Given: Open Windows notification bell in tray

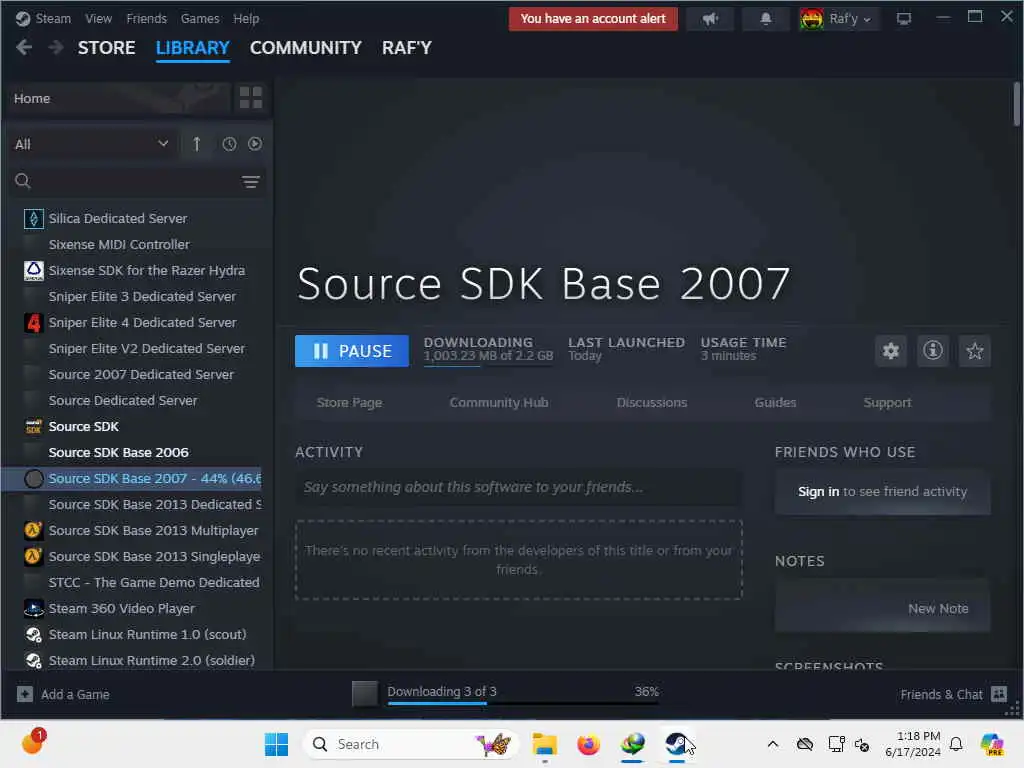Looking at the screenshot, I should click(x=956, y=744).
